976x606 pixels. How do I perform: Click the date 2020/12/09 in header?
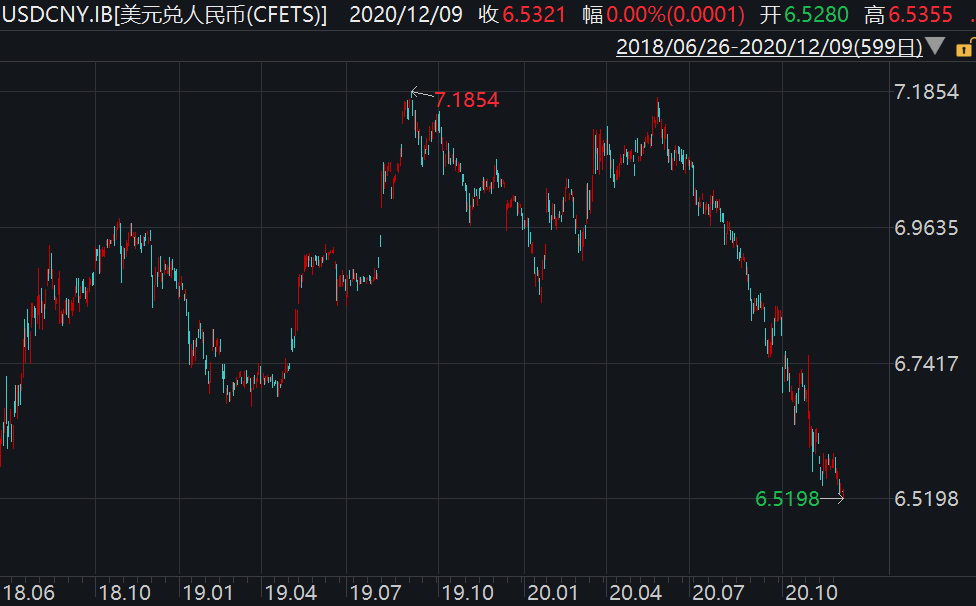click(406, 14)
